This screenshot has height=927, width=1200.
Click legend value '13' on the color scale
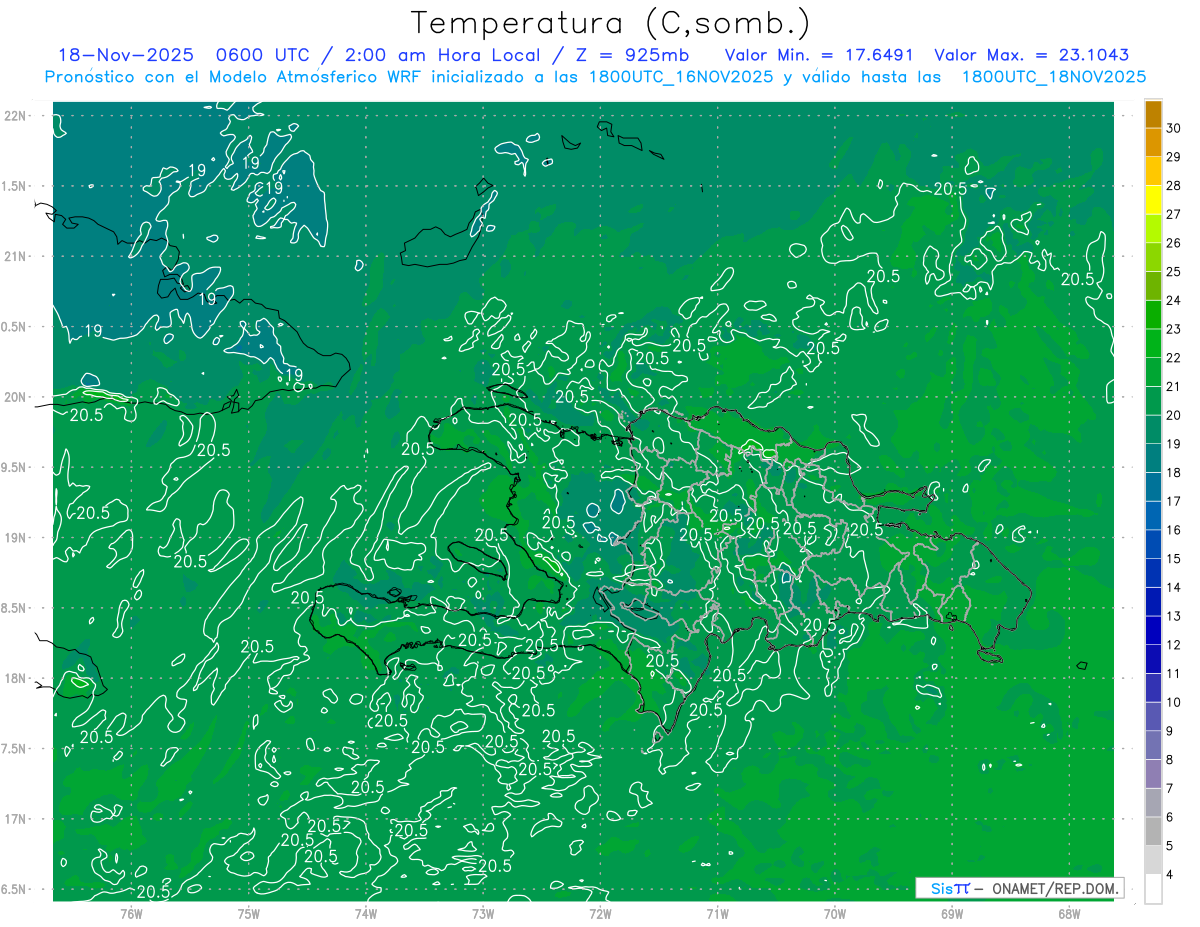point(1174,616)
